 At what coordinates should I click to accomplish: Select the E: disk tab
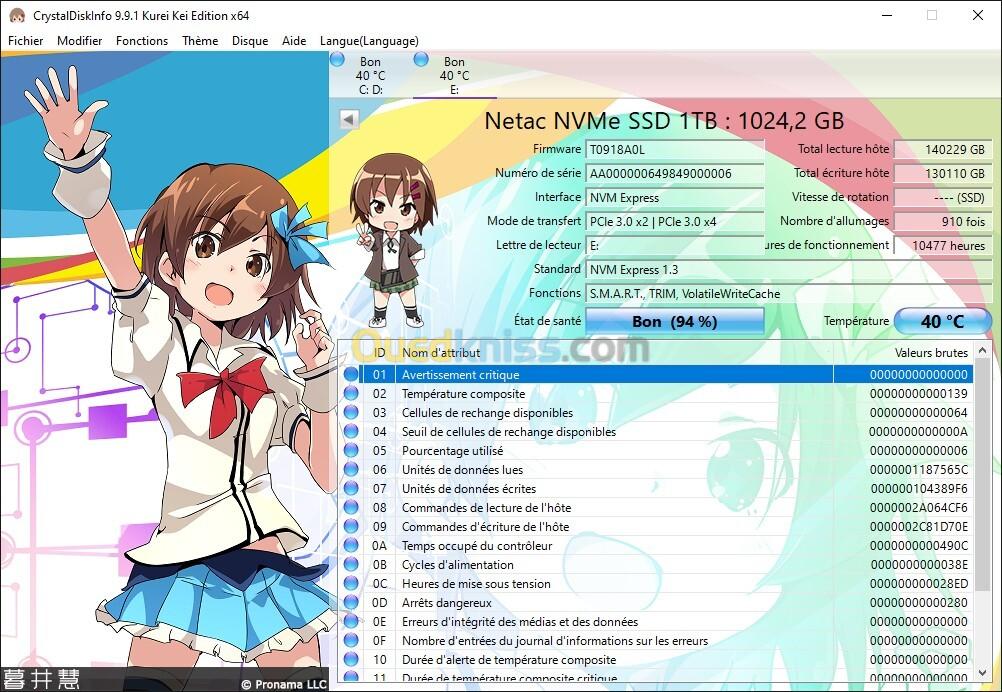coord(454,75)
